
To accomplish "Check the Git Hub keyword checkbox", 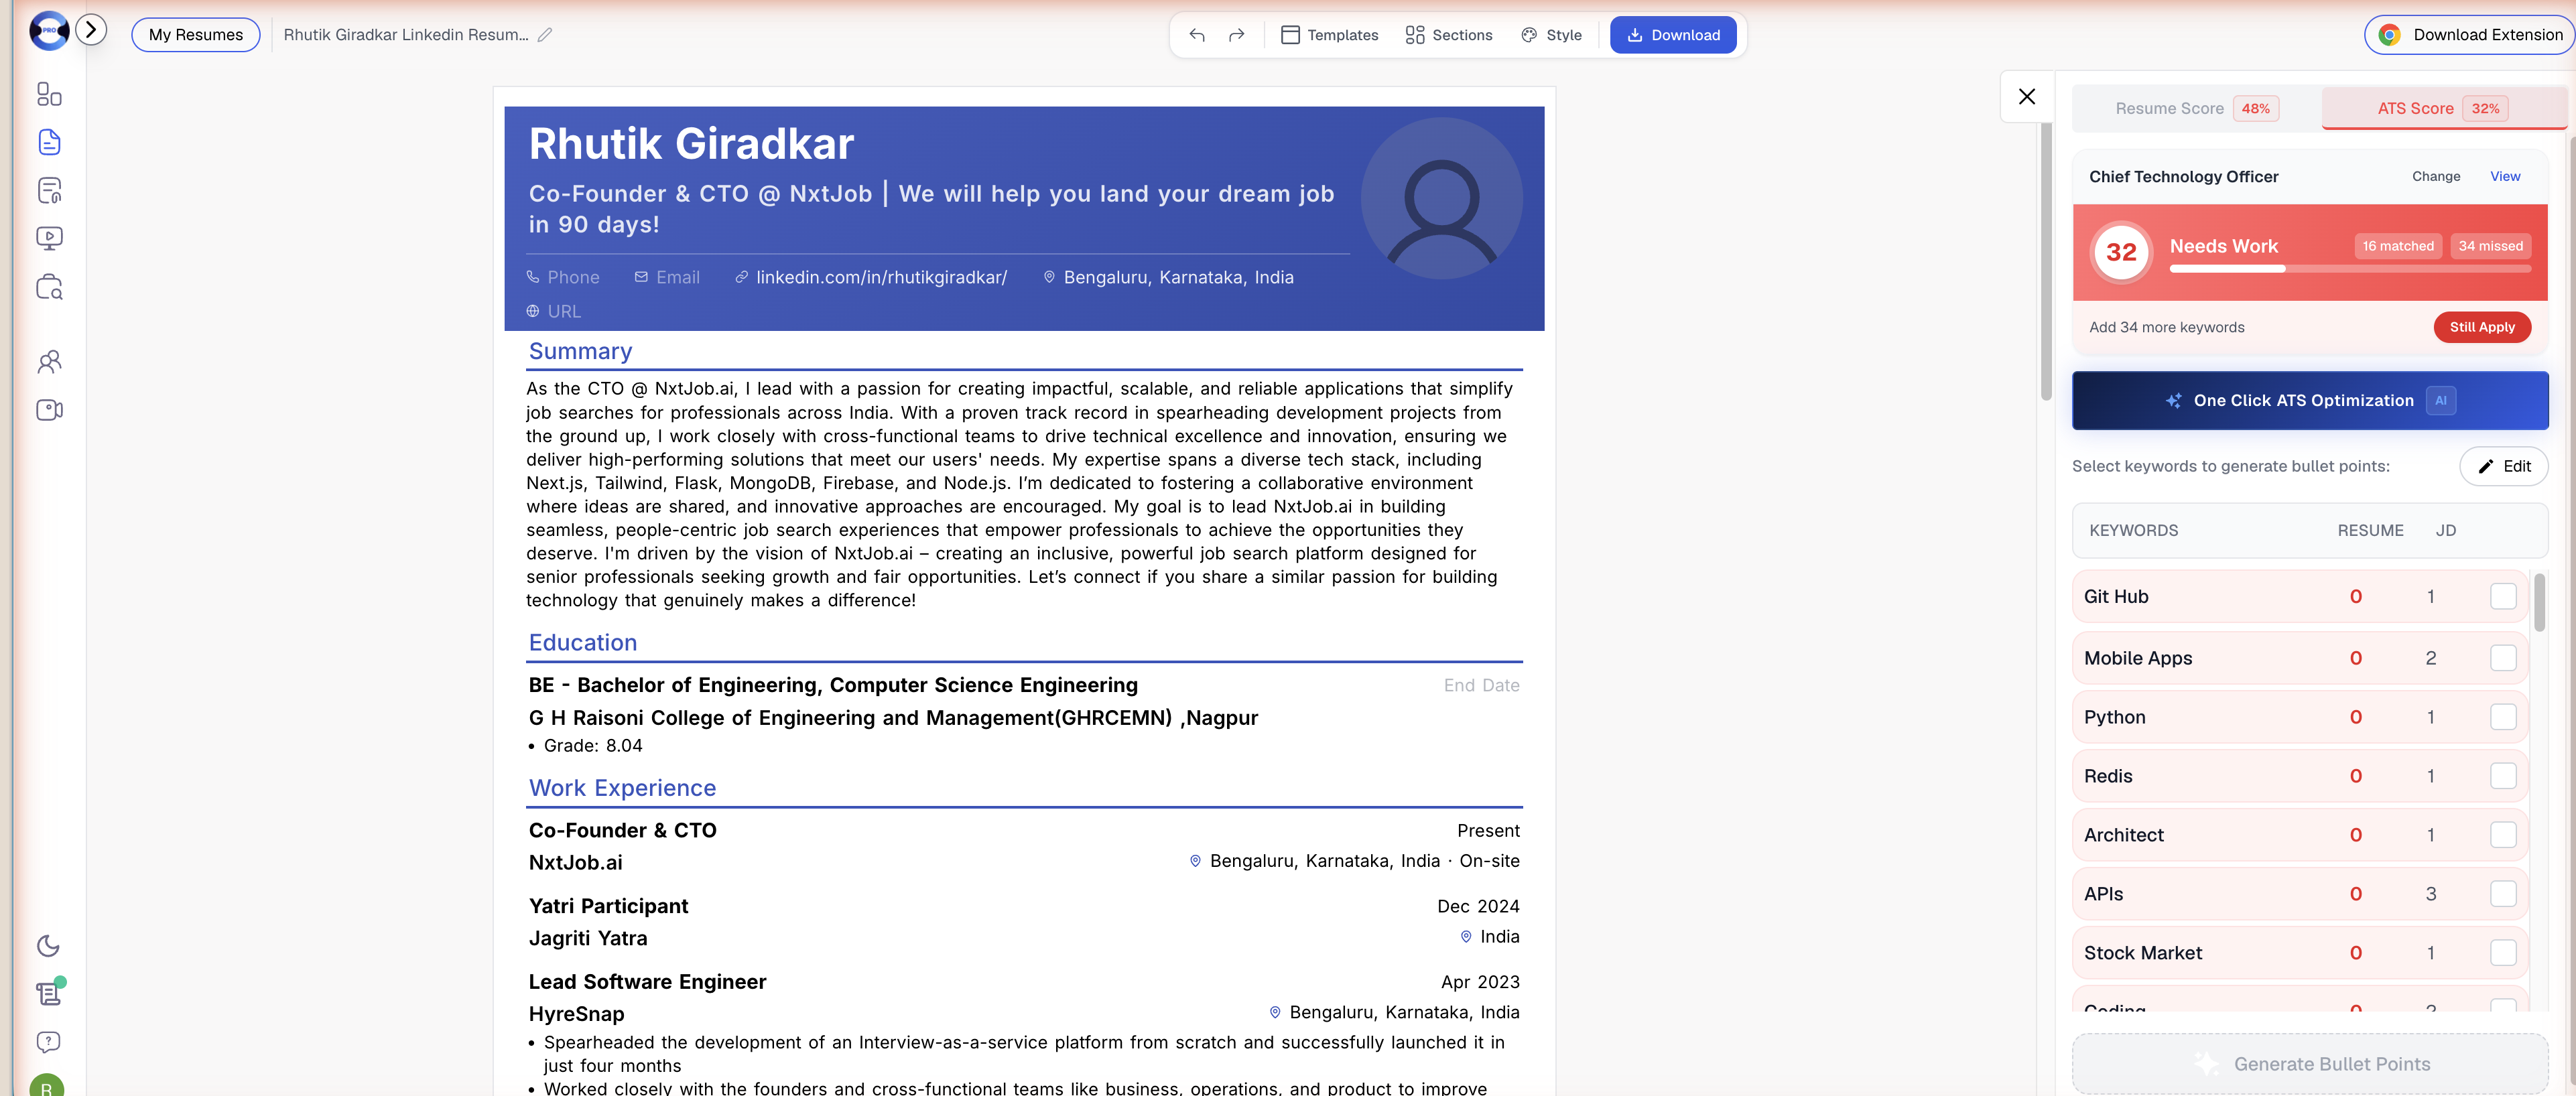I will point(2503,597).
